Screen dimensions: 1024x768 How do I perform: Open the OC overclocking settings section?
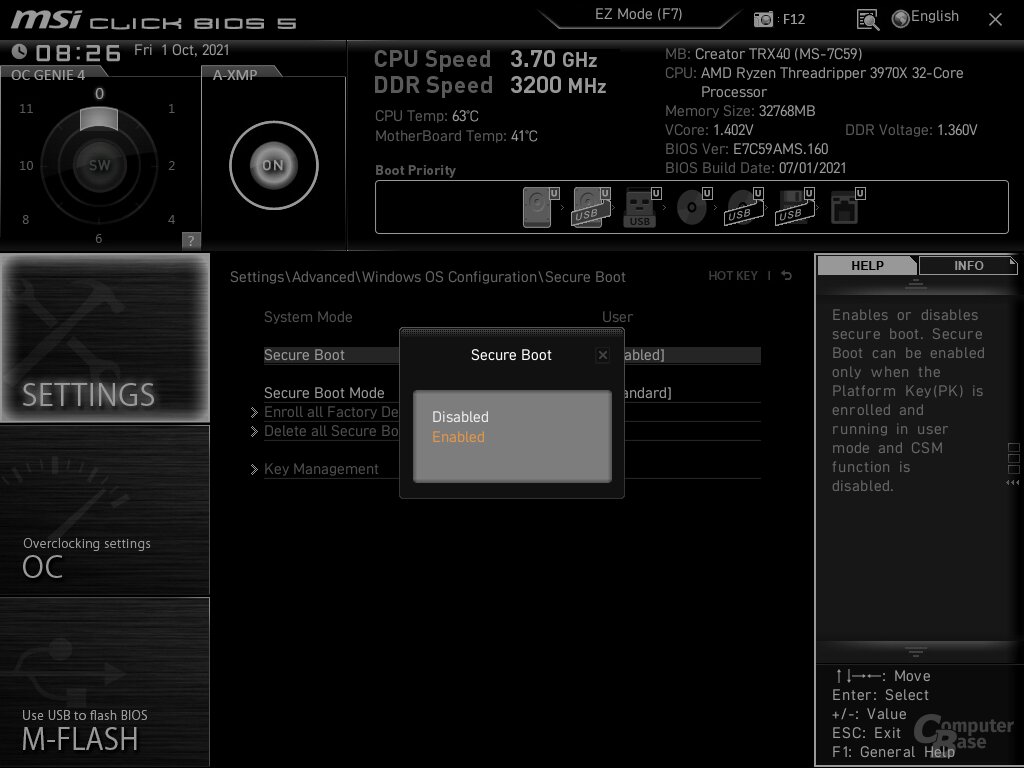104,510
